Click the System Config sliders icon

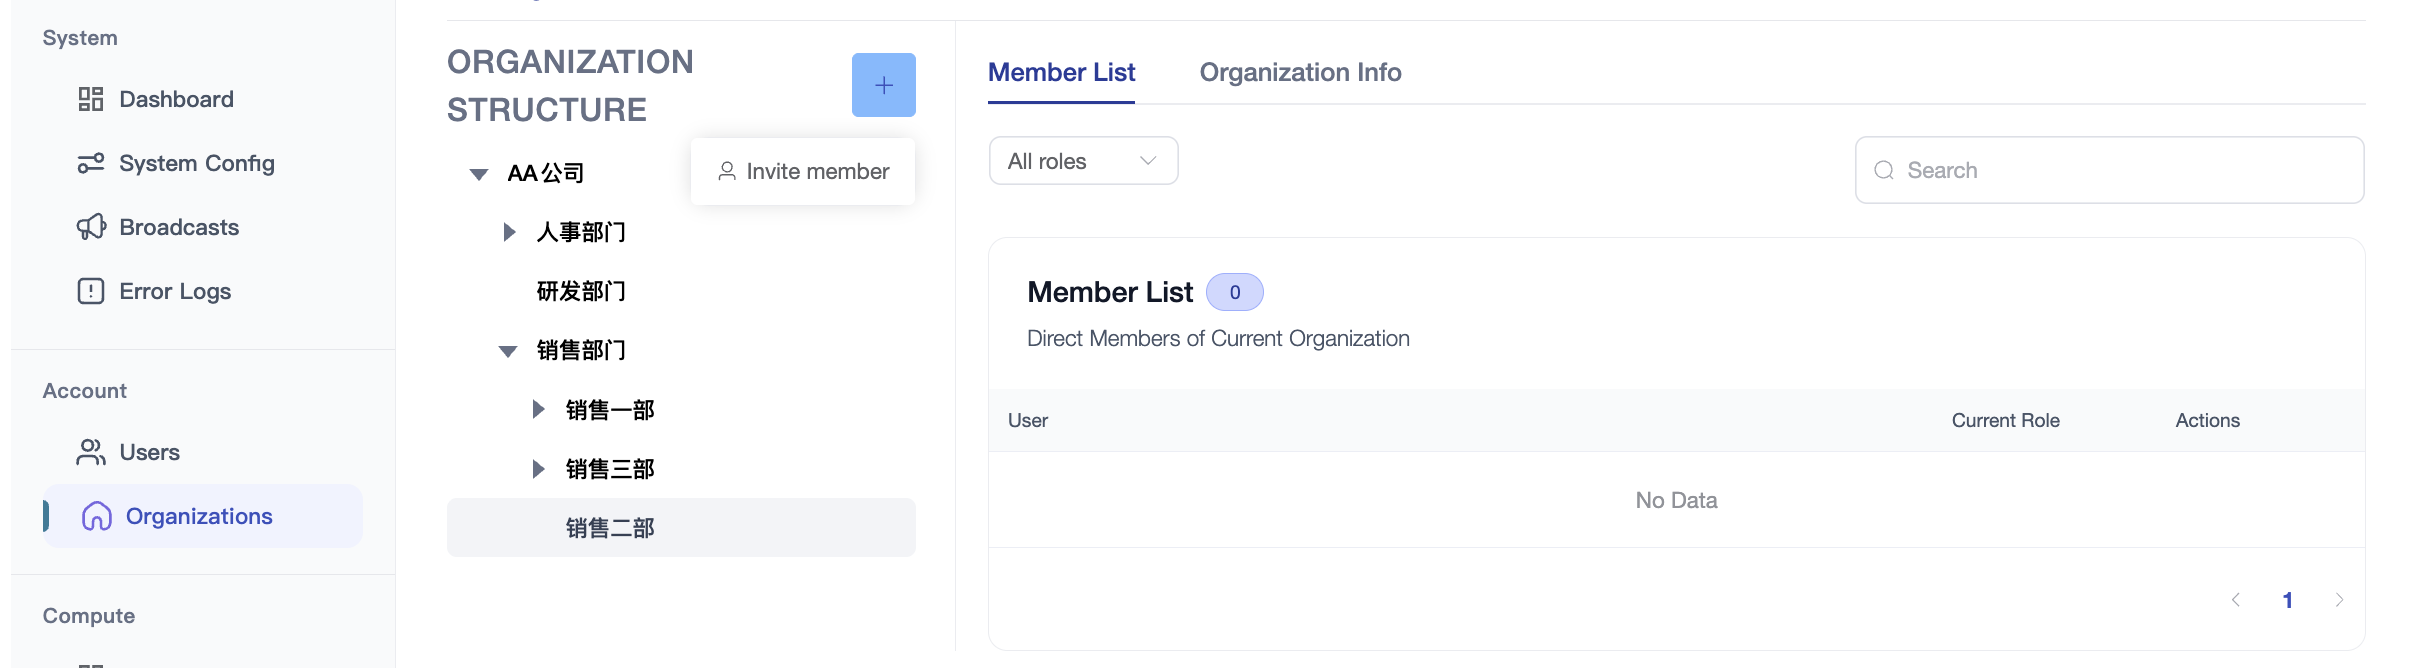(x=91, y=163)
